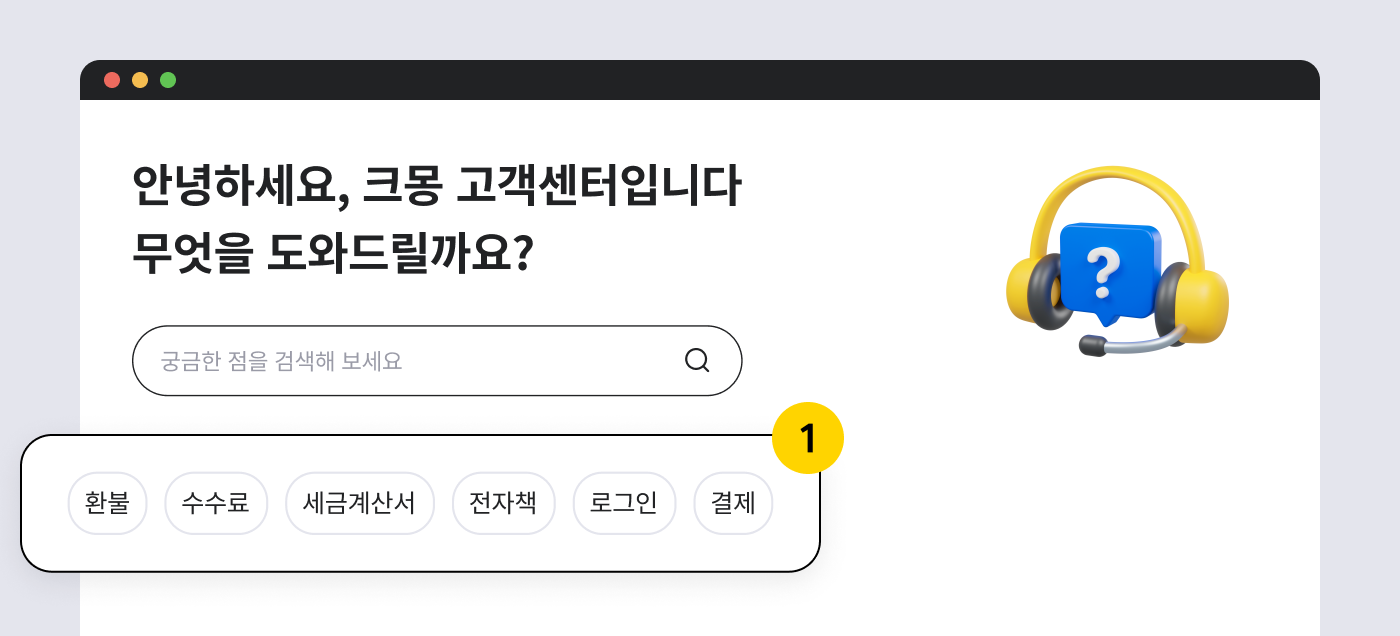Click the dark window title bar
This screenshot has height=636, width=1400.
(x=700, y=80)
